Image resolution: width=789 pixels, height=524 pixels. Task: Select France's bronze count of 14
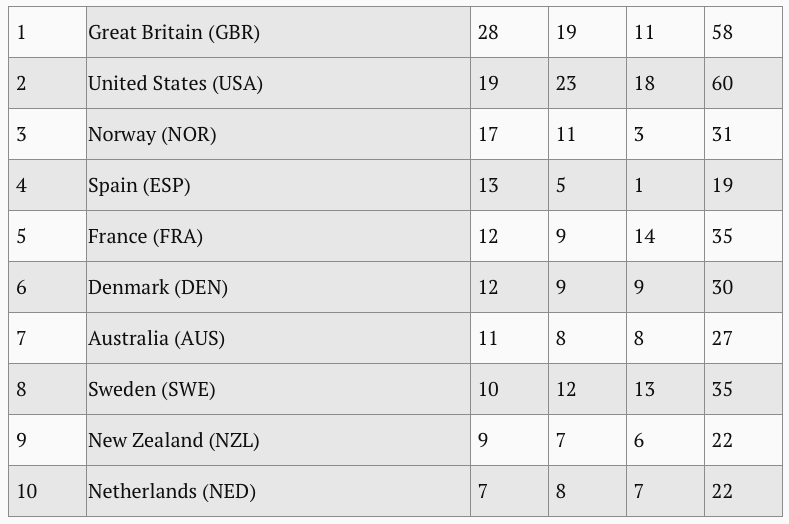point(665,236)
